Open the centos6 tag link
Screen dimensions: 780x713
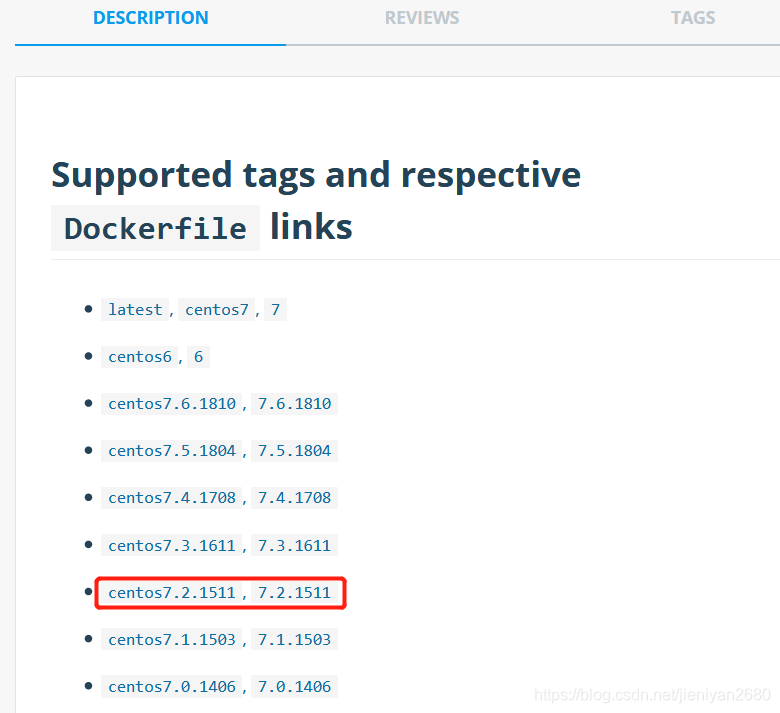(x=140, y=357)
